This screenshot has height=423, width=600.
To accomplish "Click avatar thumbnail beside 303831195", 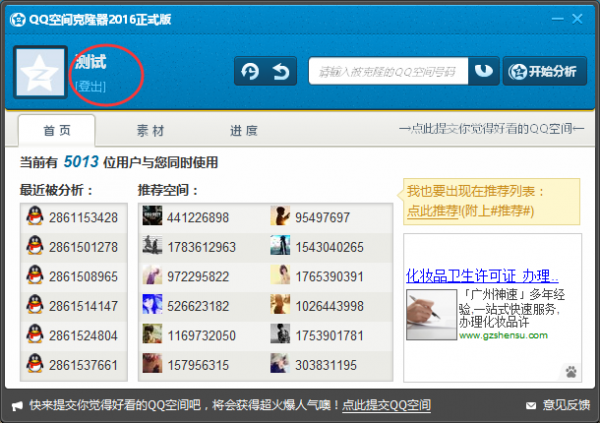I will [x=280, y=363].
